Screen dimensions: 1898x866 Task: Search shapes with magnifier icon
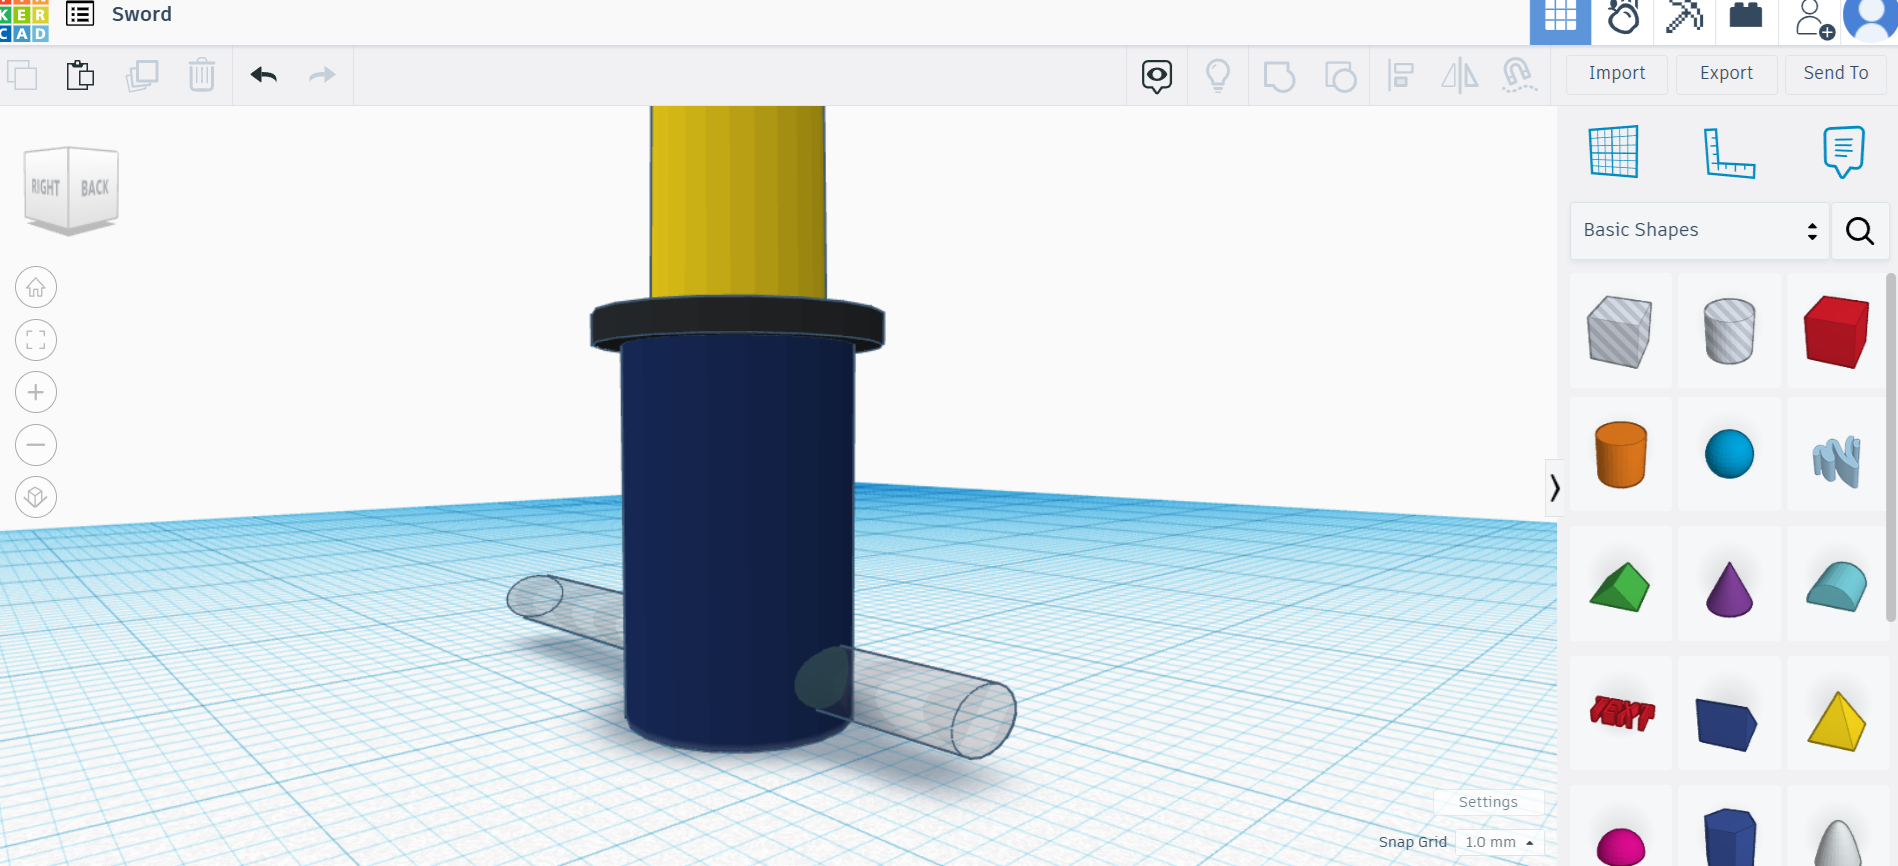1860,231
